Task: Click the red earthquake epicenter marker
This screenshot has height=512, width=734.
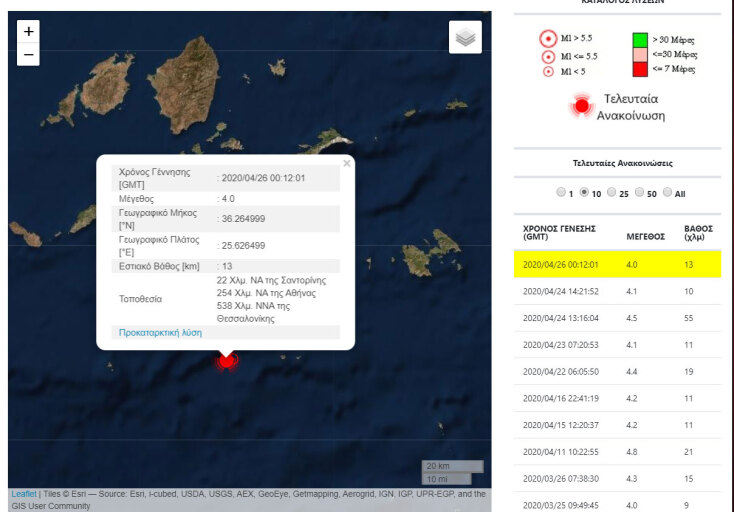Action: click(227, 361)
